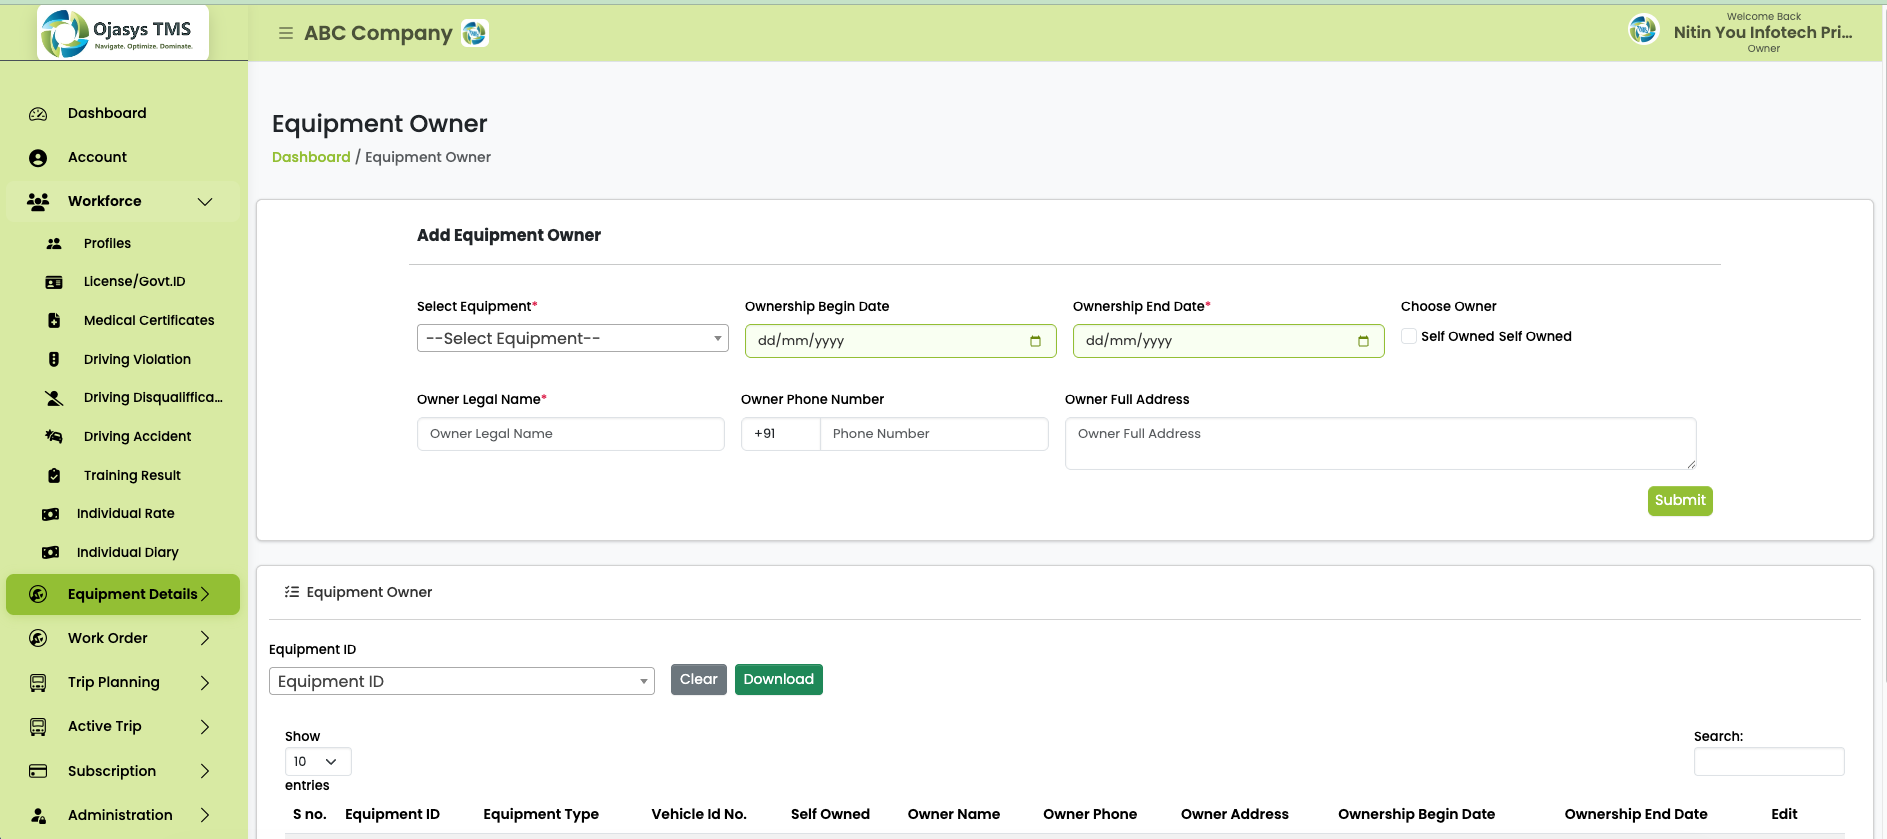The height and width of the screenshot is (839, 1887).
Task: Open calendar picker for Ownership Begin Date
Action: coord(1035,341)
